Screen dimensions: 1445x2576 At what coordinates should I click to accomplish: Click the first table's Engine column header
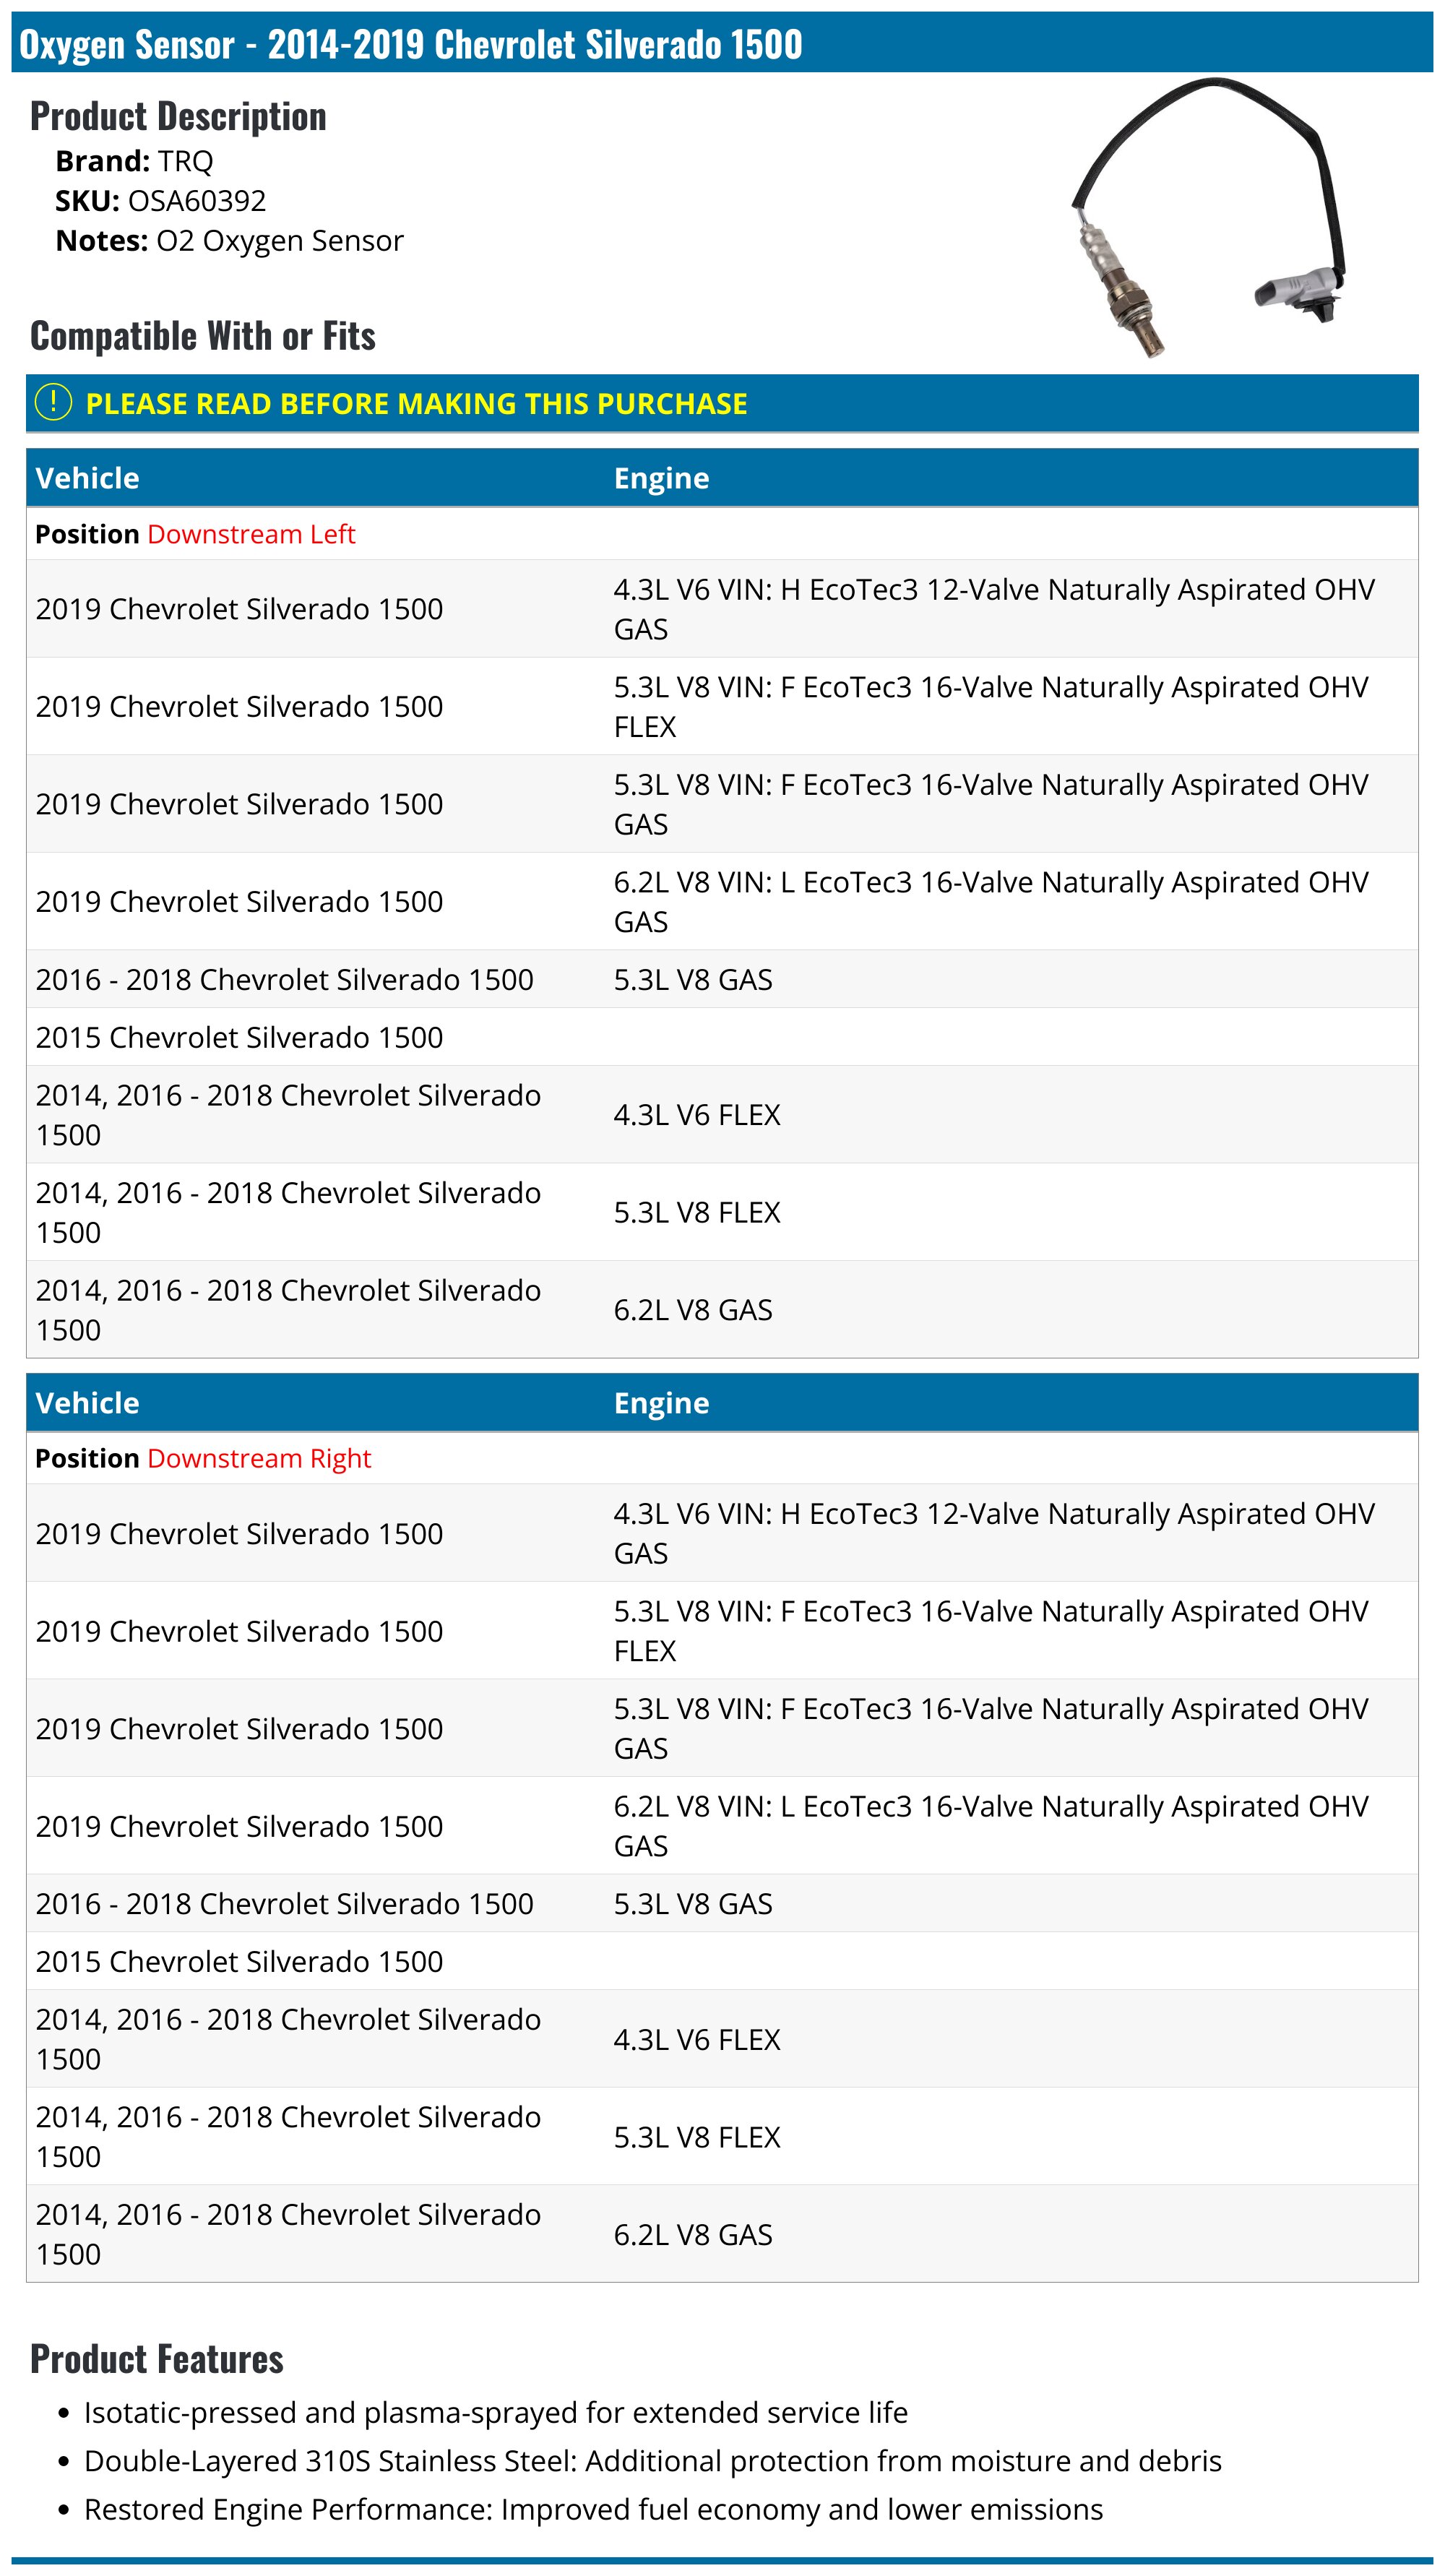pyautogui.click(x=662, y=478)
